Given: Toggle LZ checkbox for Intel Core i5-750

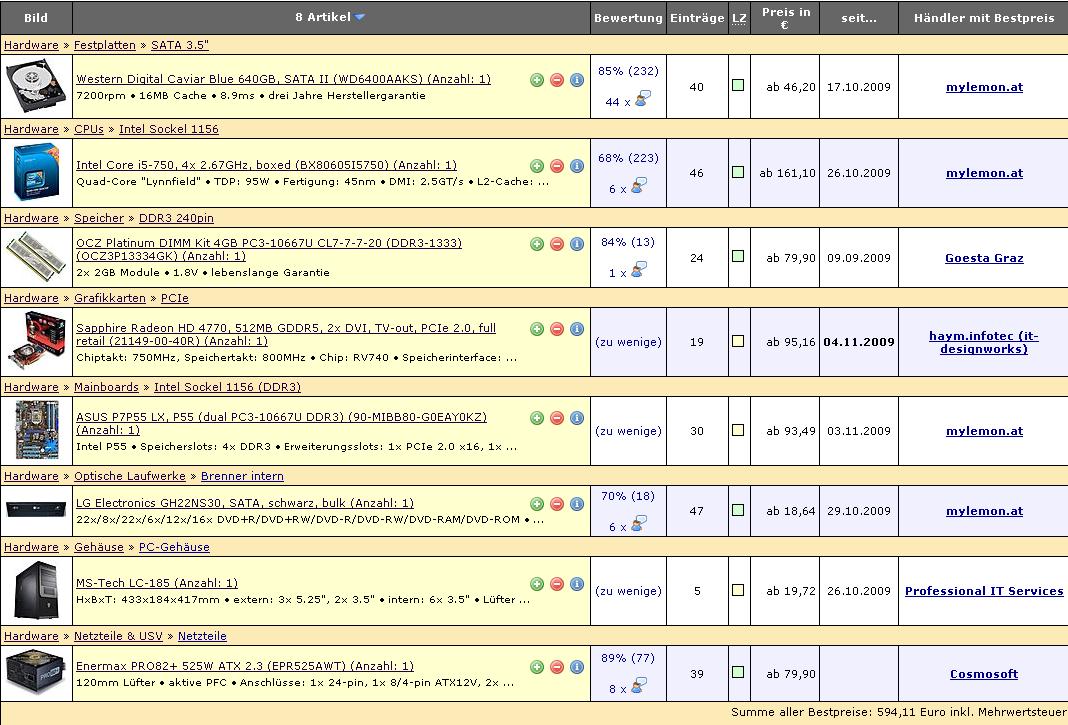Looking at the screenshot, I should point(738,172).
